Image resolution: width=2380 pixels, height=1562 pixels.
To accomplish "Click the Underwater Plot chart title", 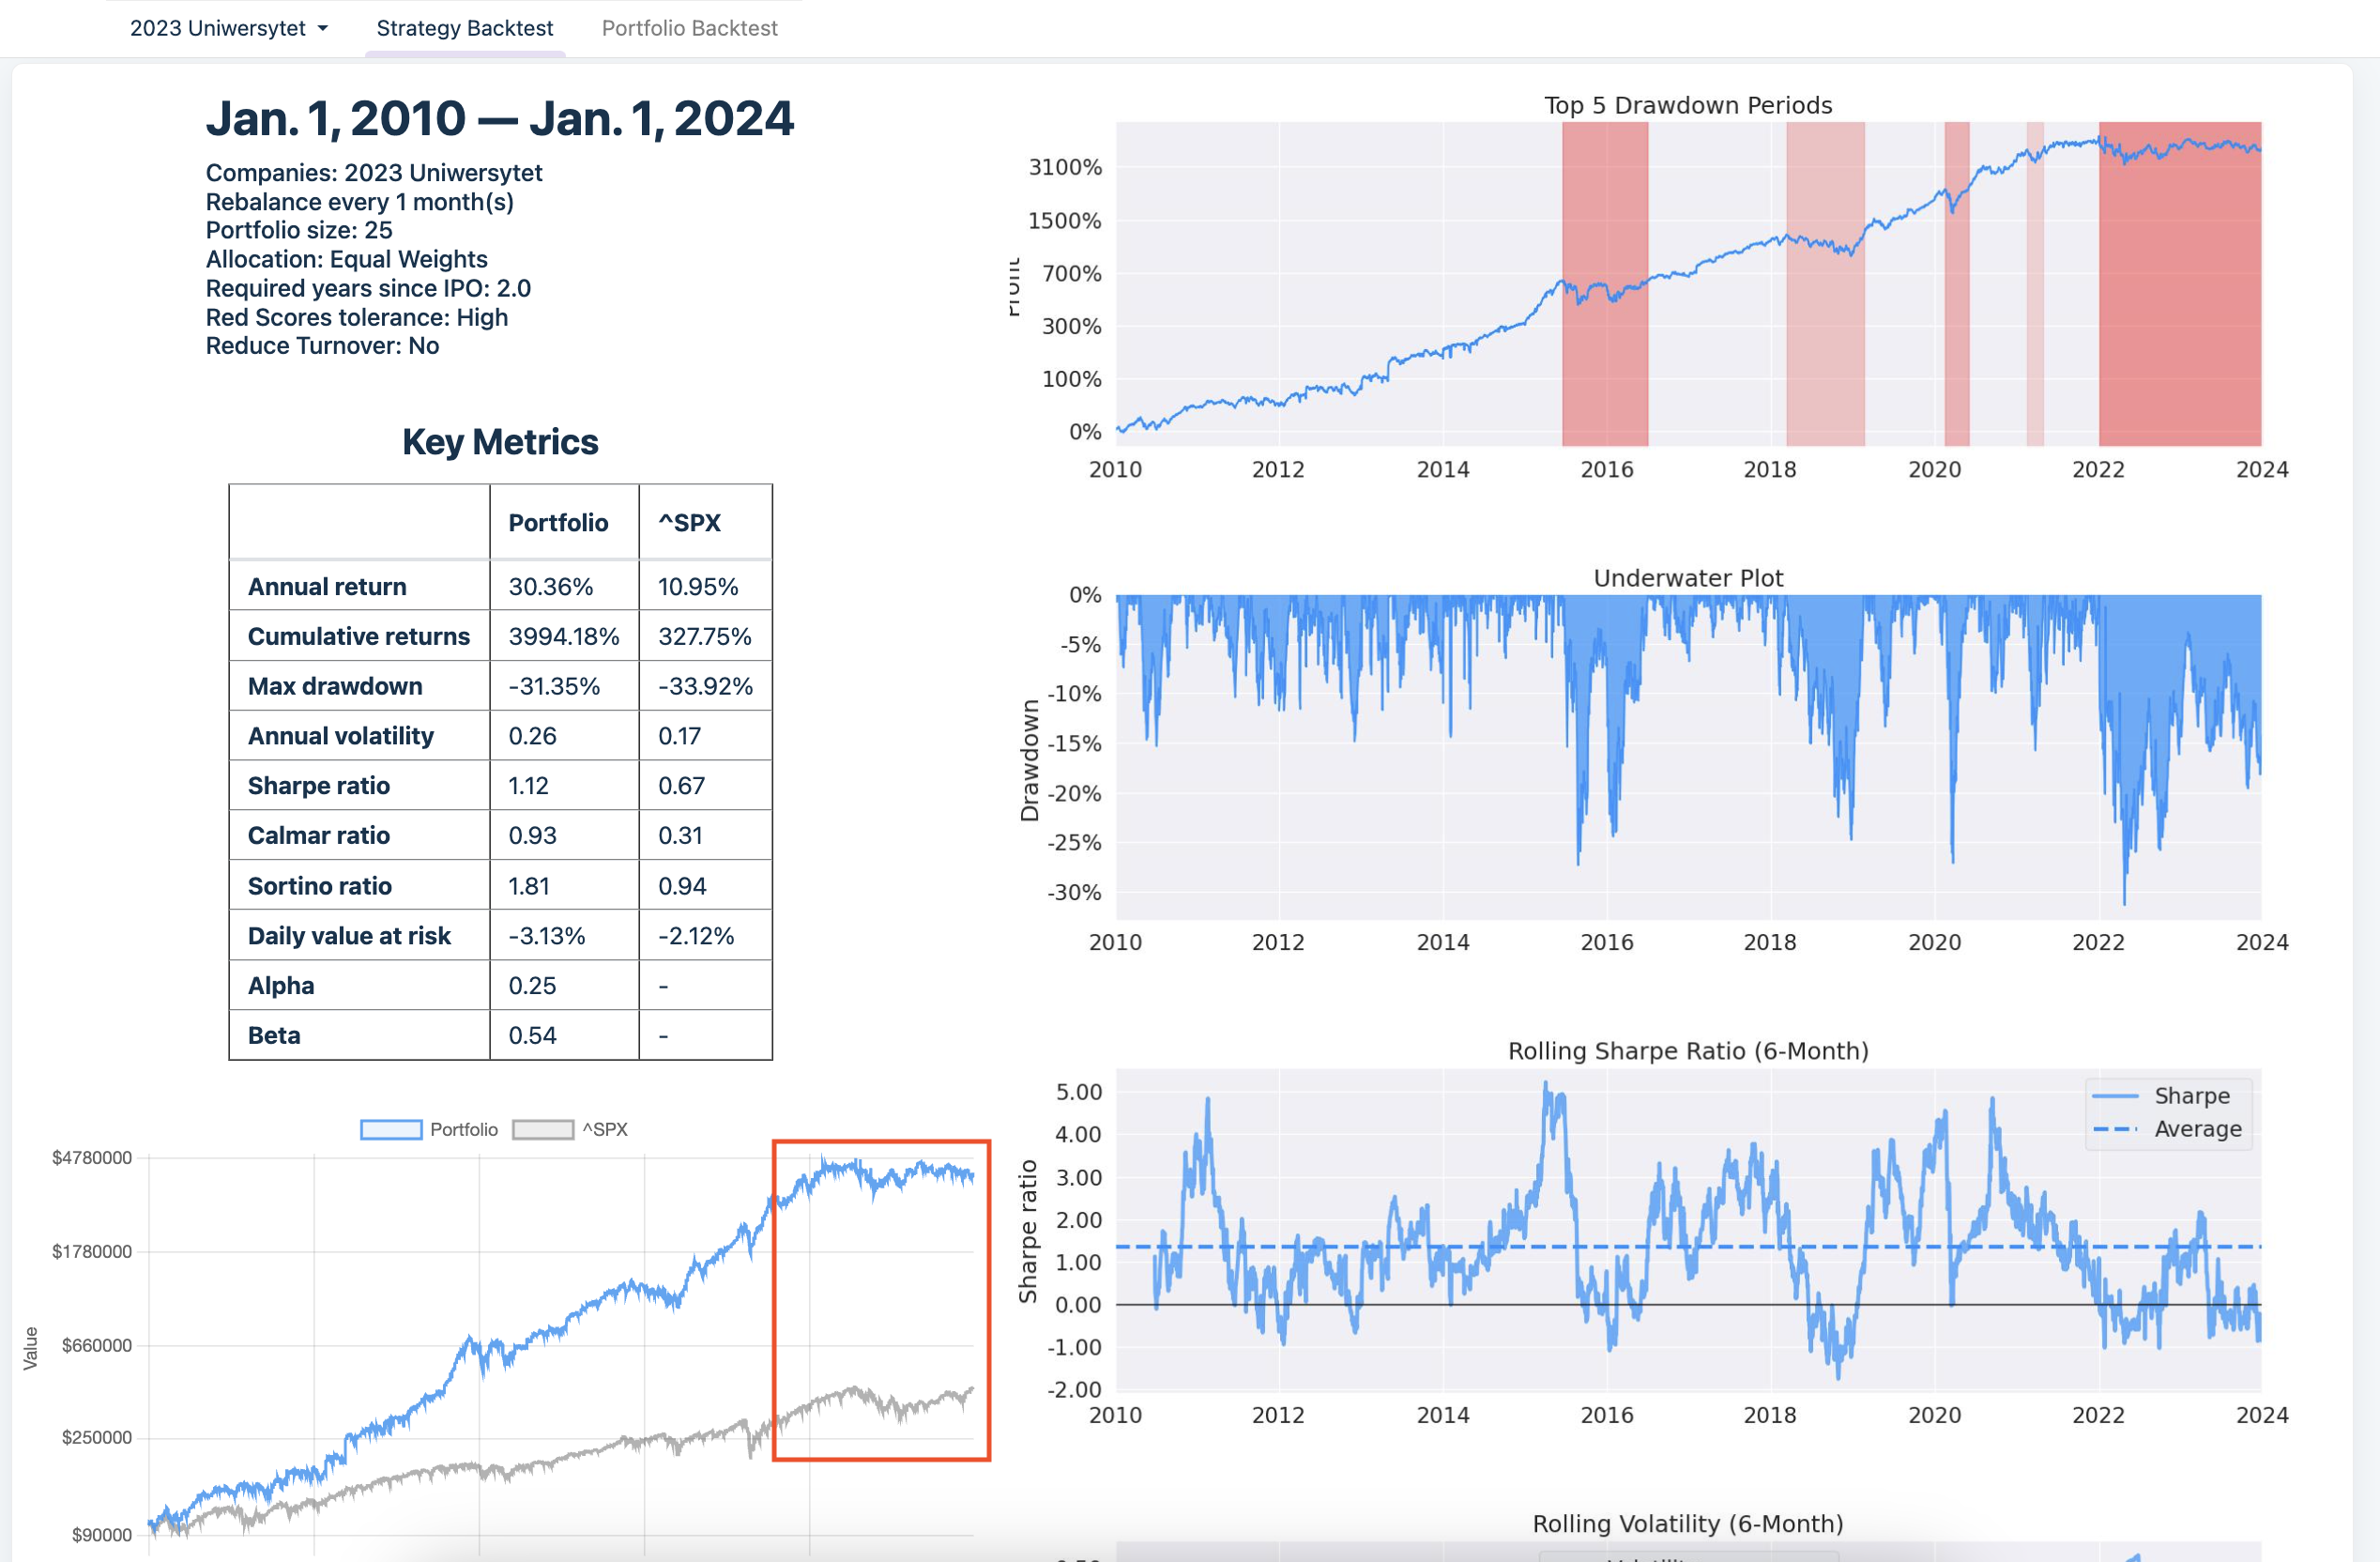I will (x=1687, y=578).
